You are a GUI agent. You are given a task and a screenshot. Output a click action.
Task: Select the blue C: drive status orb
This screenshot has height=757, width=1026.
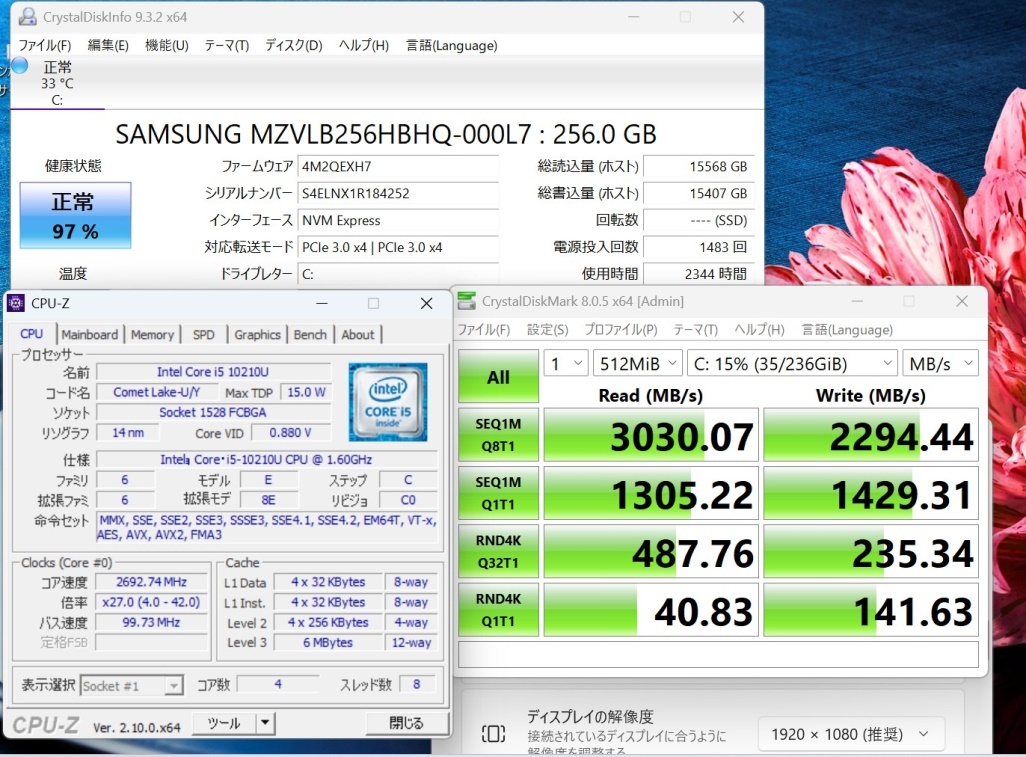(20, 65)
